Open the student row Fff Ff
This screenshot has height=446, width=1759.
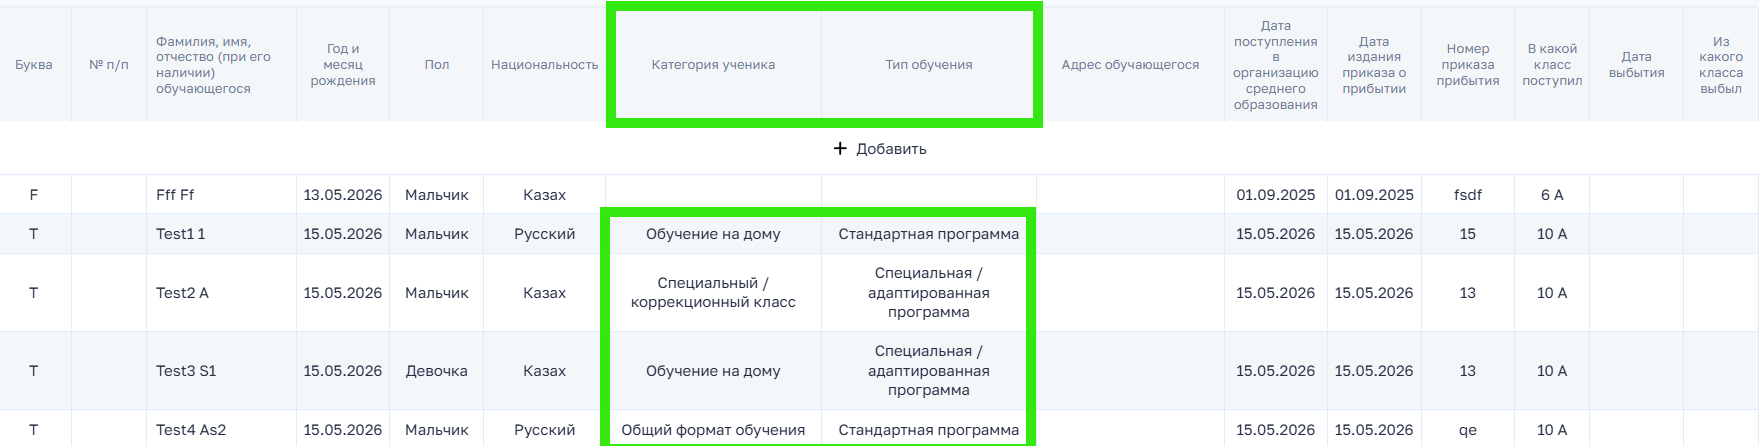(x=879, y=195)
